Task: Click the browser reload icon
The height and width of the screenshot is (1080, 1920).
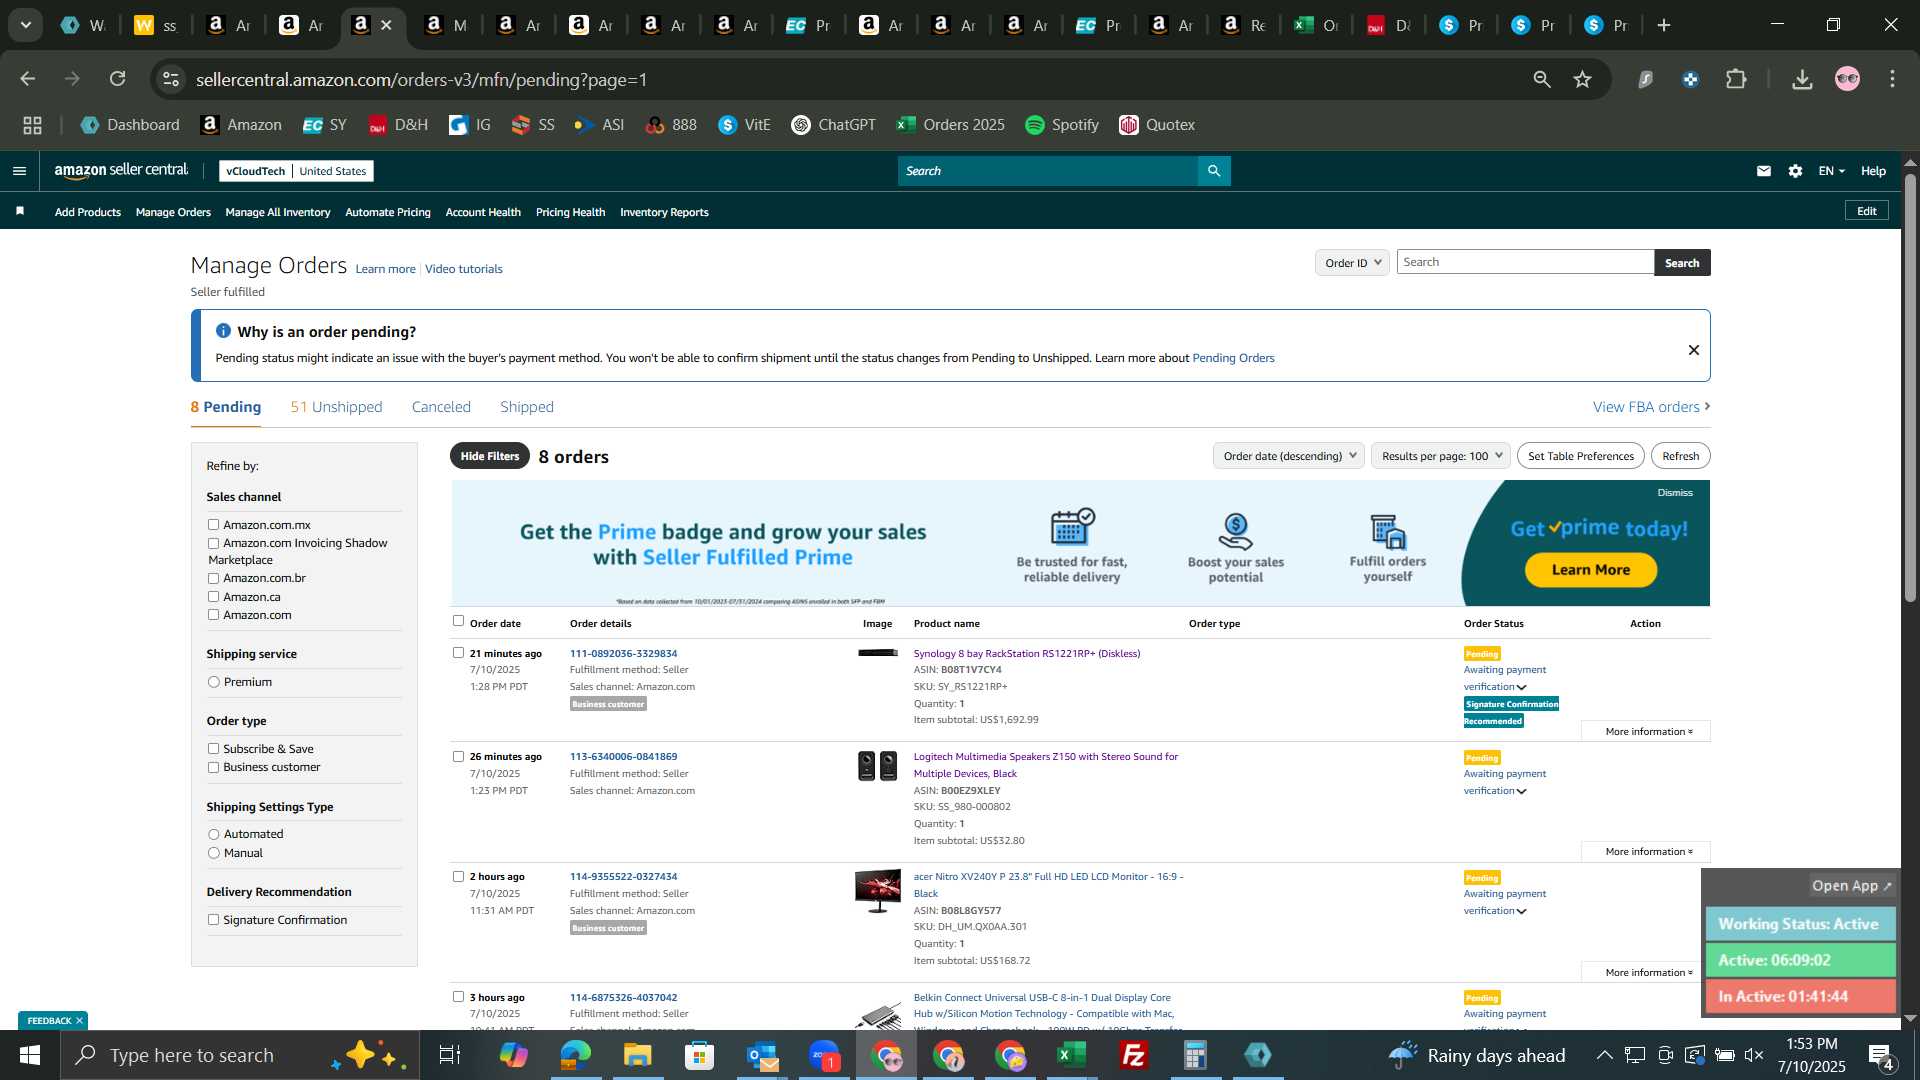Action: tap(118, 79)
